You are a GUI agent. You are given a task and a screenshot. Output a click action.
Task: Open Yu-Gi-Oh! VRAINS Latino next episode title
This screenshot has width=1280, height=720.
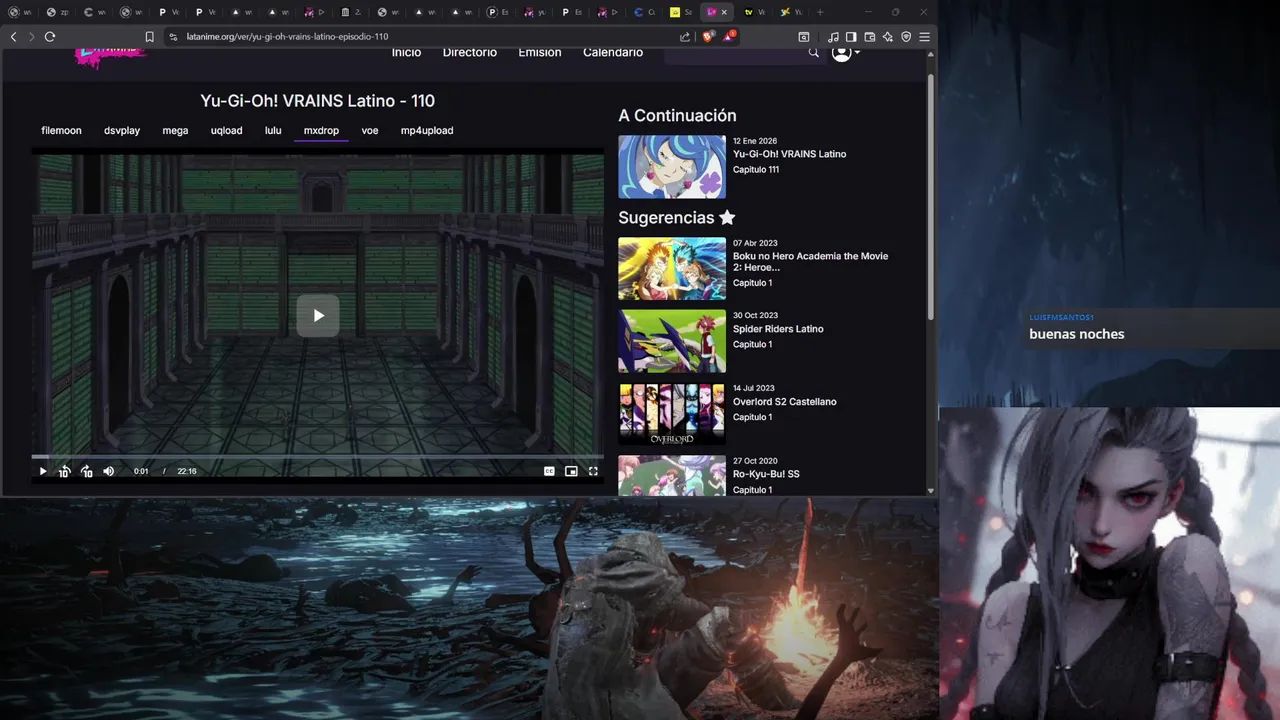pyautogui.click(x=789, y=154)
